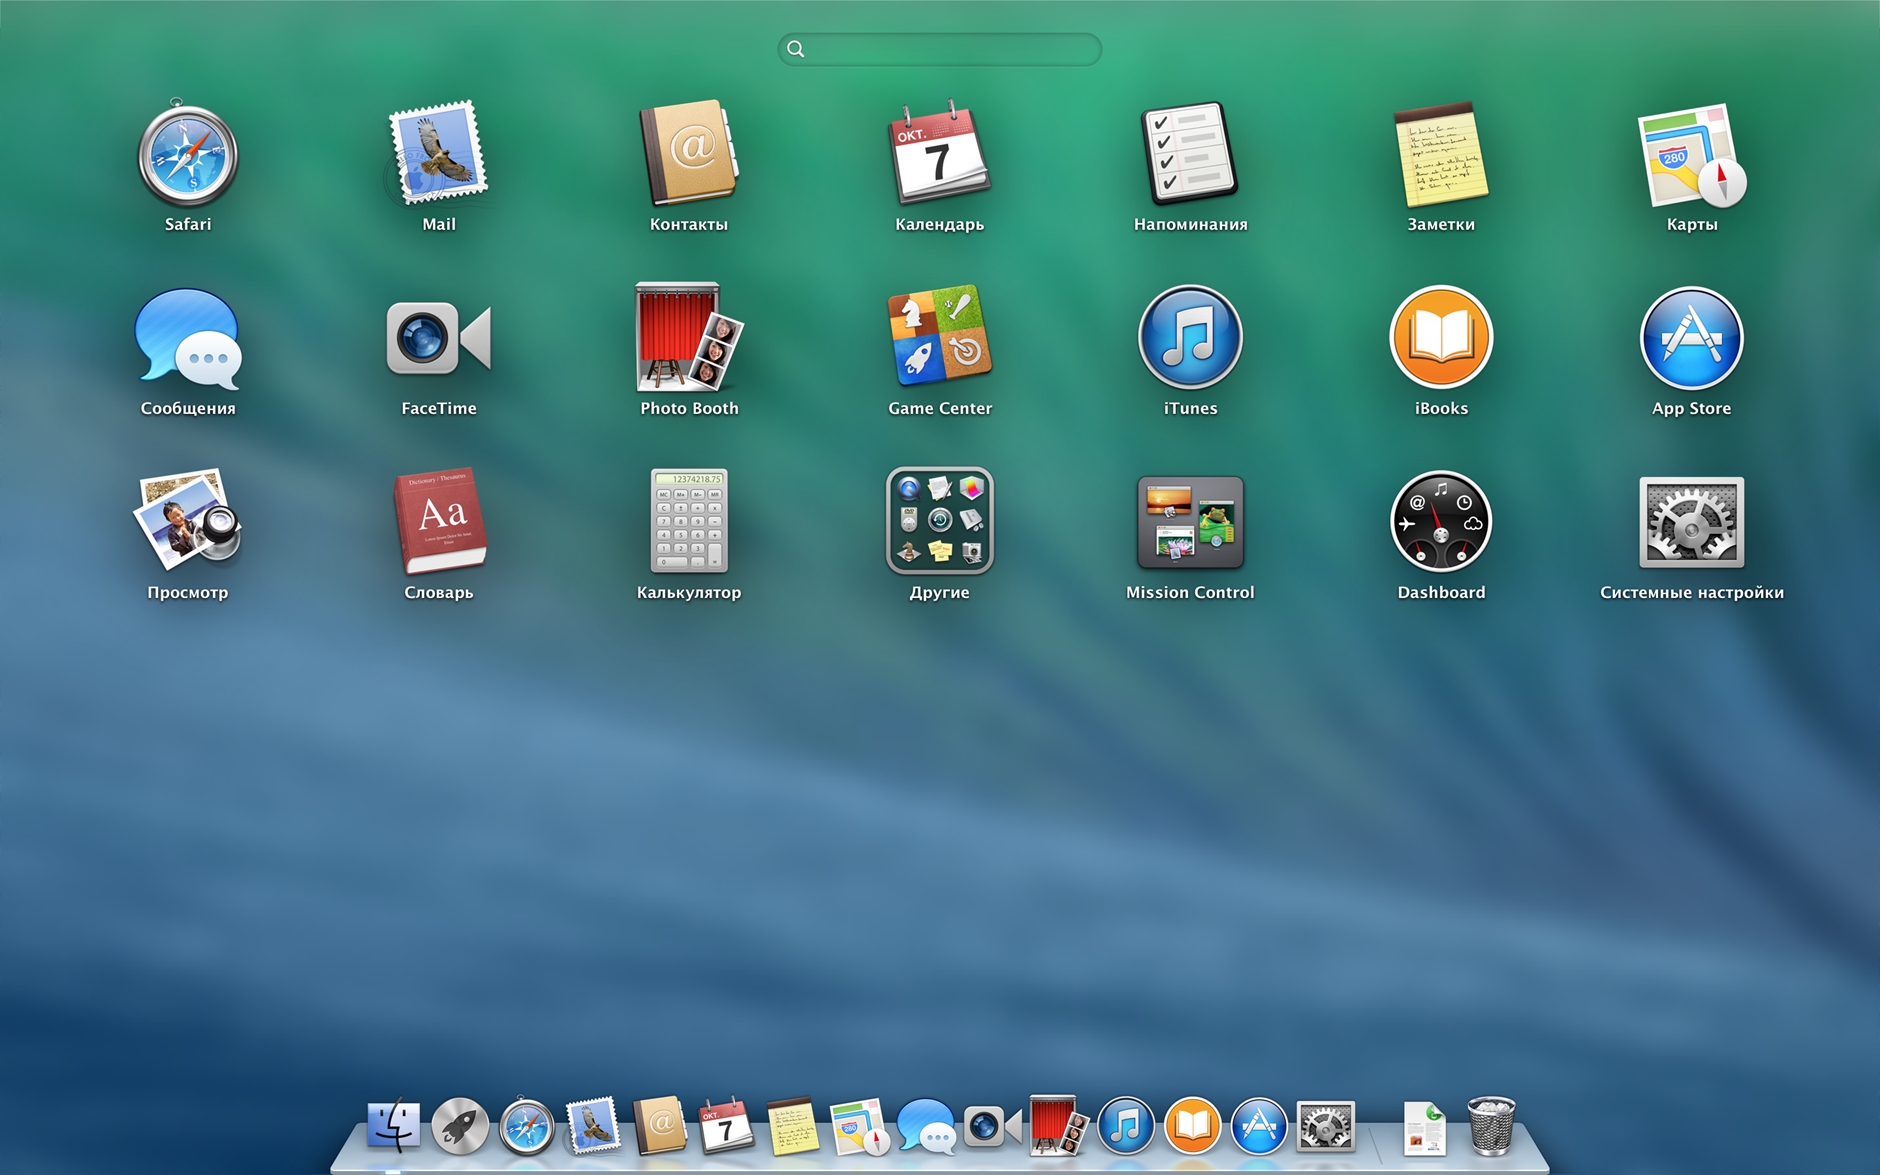Launch Сообщения from the Launchpad grid
This screenshot has height=1175, width=1880.
(188, 338)
